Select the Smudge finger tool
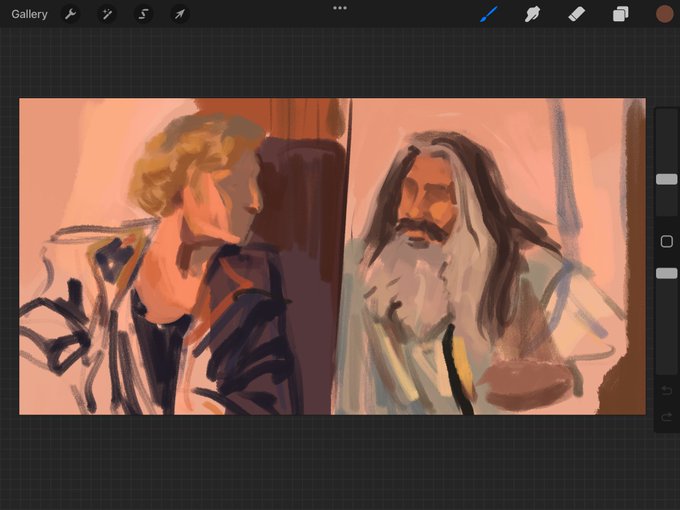The width and height of the screenshot is (680, 510). pos(532,14)
